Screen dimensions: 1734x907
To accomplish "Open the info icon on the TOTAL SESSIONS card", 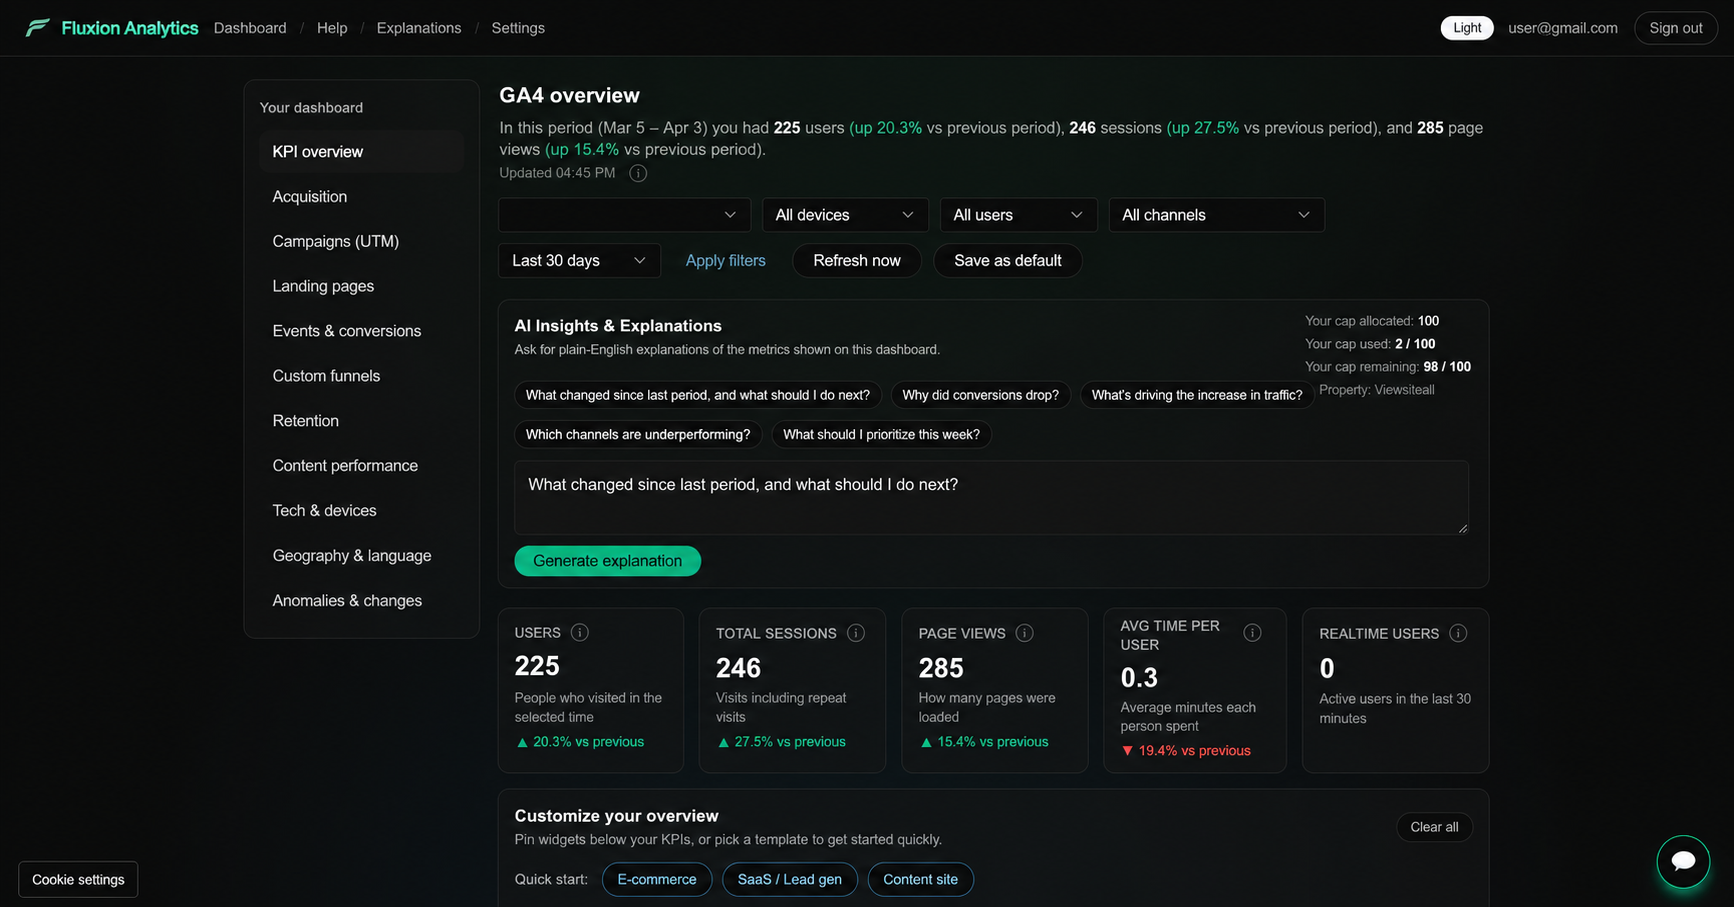I will 856,633.
